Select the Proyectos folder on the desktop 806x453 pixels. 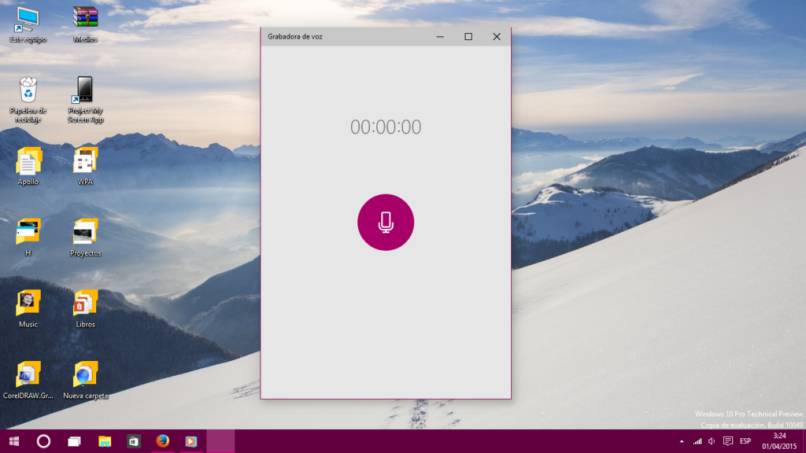click(85, 233)
